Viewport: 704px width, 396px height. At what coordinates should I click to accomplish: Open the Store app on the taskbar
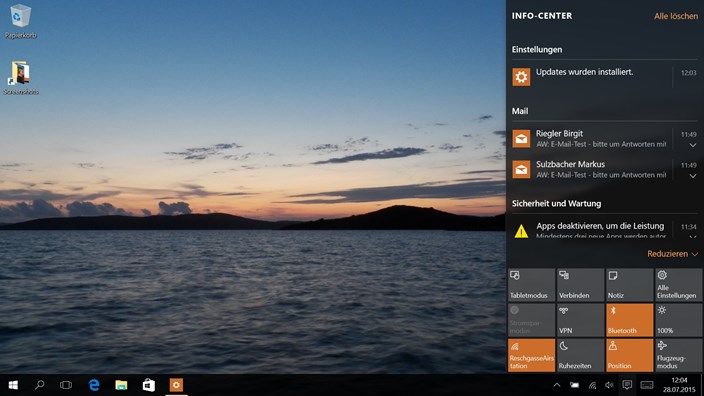point(149,385)
